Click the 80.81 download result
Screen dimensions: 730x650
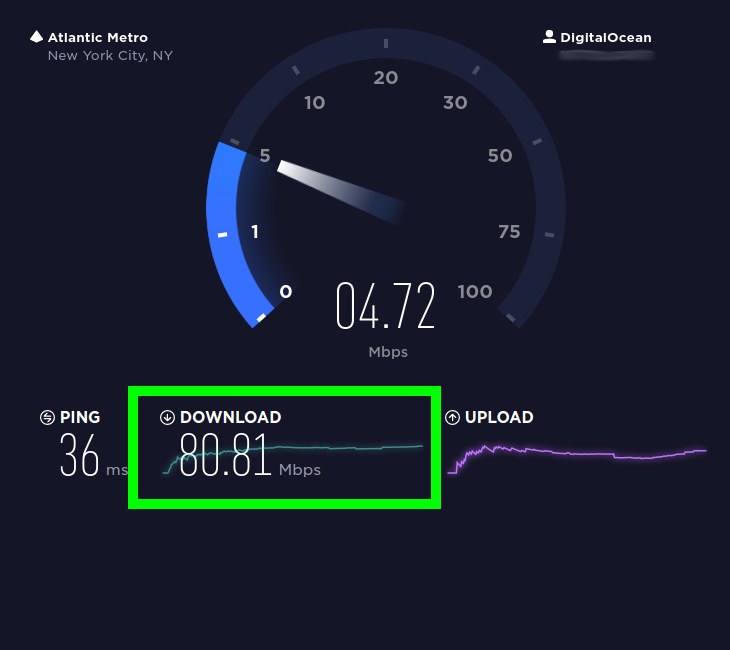pyautogui.click(x=225, y=455)
